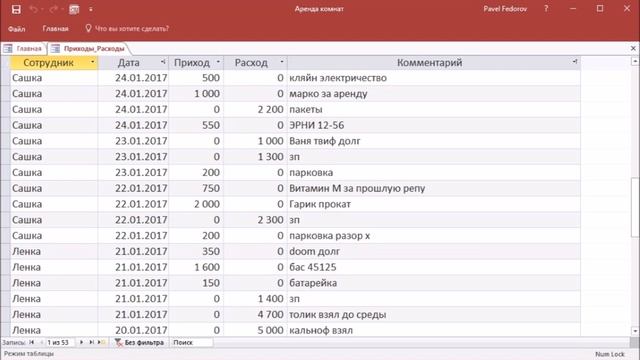Go to the last record
640x360 pixels.
pos(91,342)
